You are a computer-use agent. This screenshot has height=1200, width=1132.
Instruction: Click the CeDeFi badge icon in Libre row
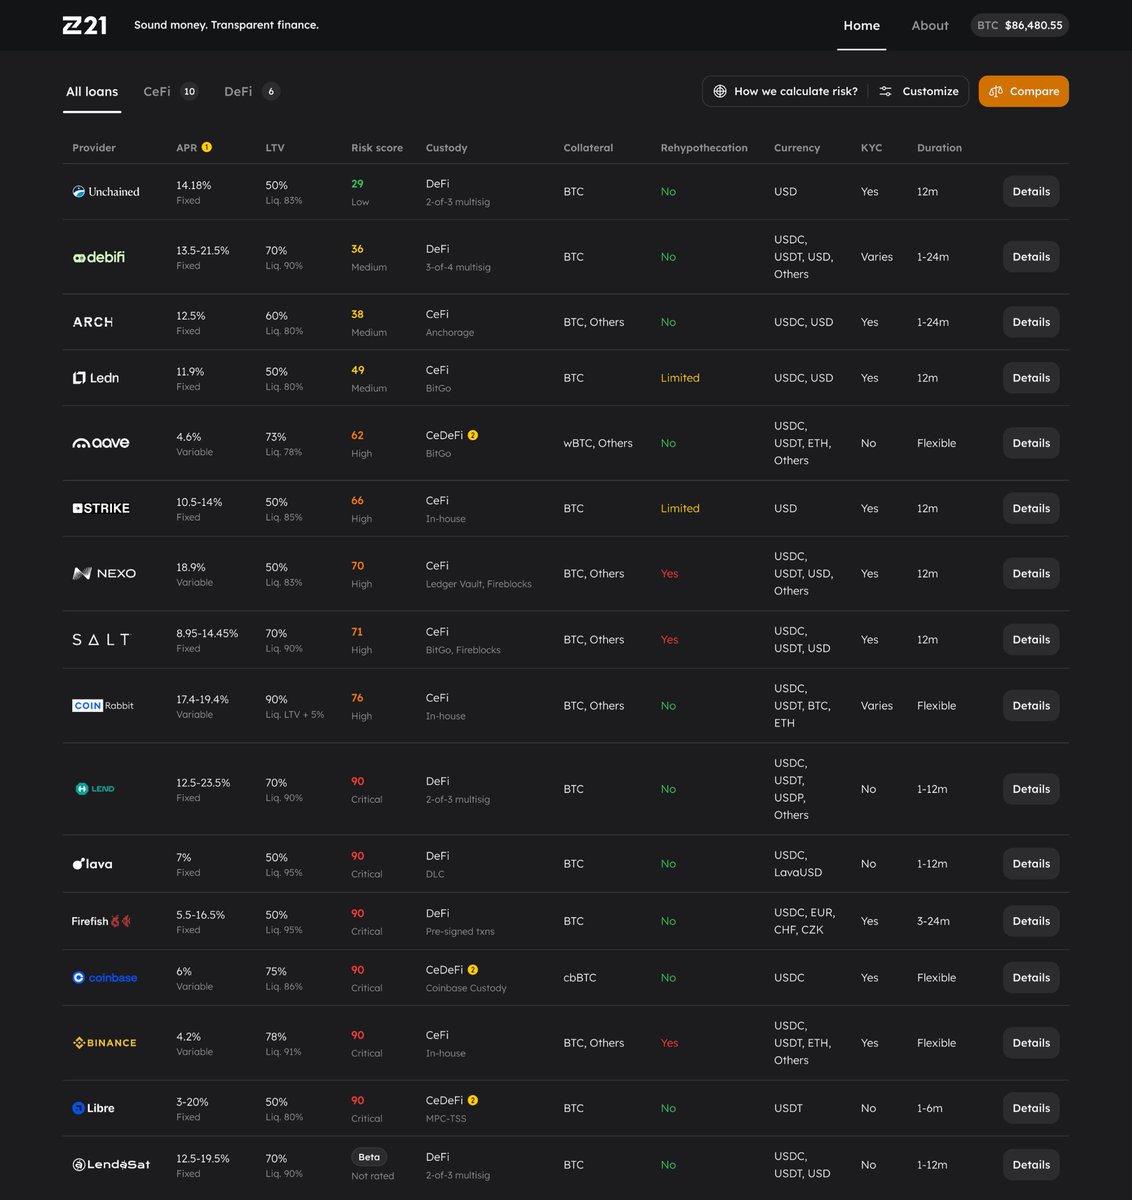click(x=473, y=1100)
